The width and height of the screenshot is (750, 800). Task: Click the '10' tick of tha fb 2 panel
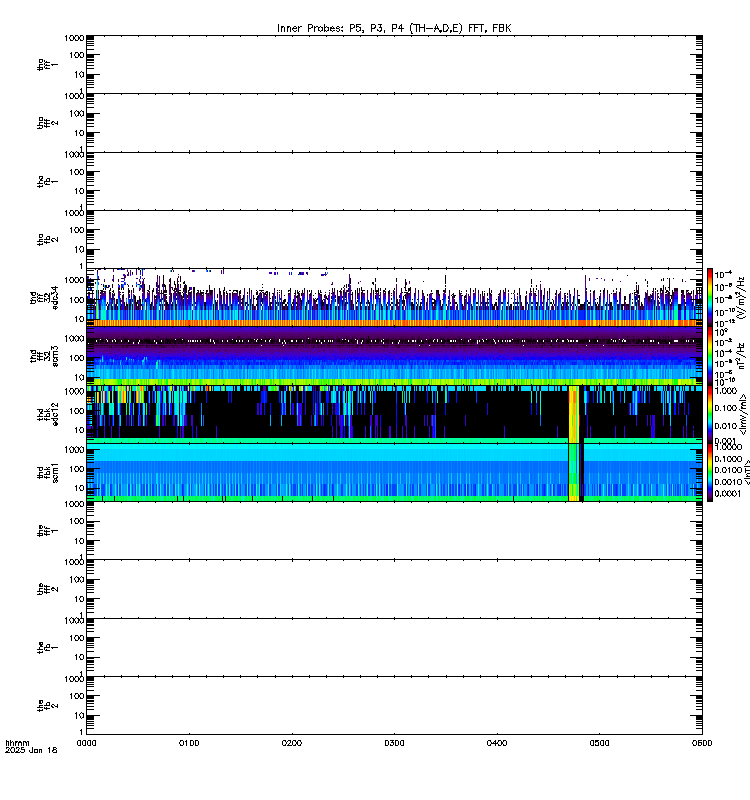click(79, 249)
